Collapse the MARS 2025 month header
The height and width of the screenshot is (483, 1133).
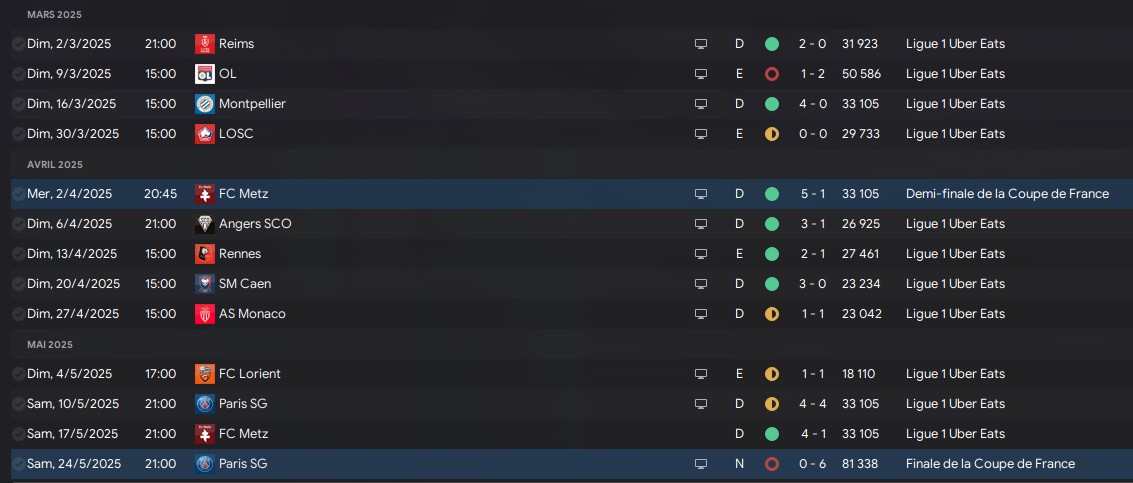click(x=54, y=14)
